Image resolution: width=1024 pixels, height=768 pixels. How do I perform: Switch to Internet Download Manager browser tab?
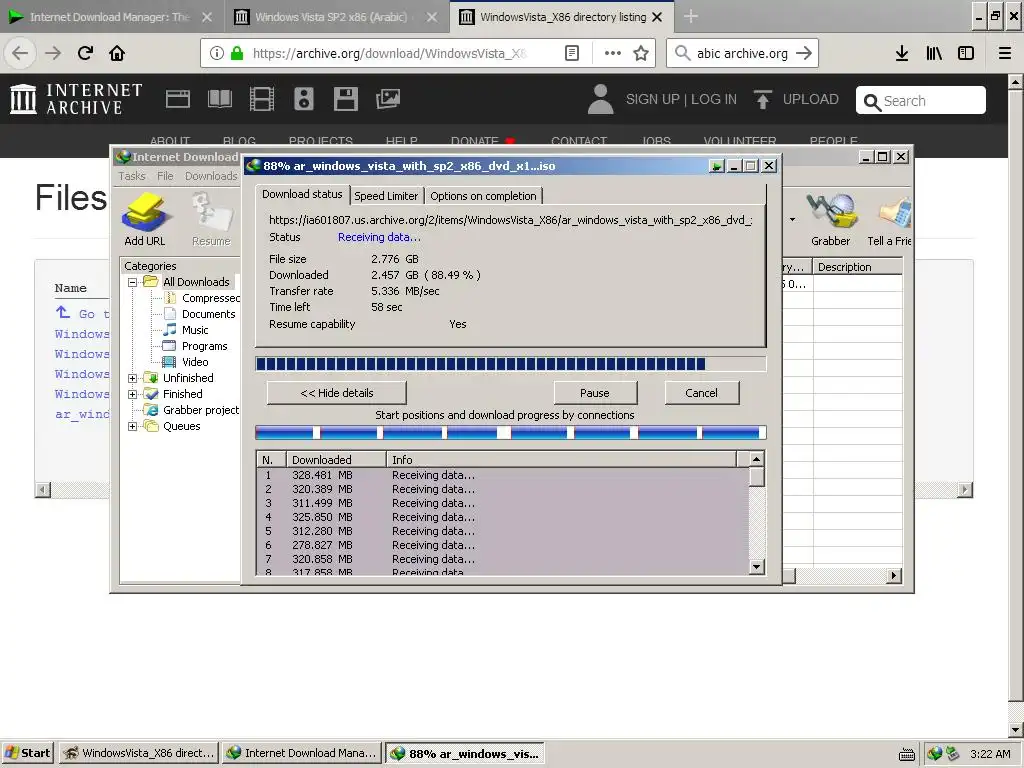point(108,17)
